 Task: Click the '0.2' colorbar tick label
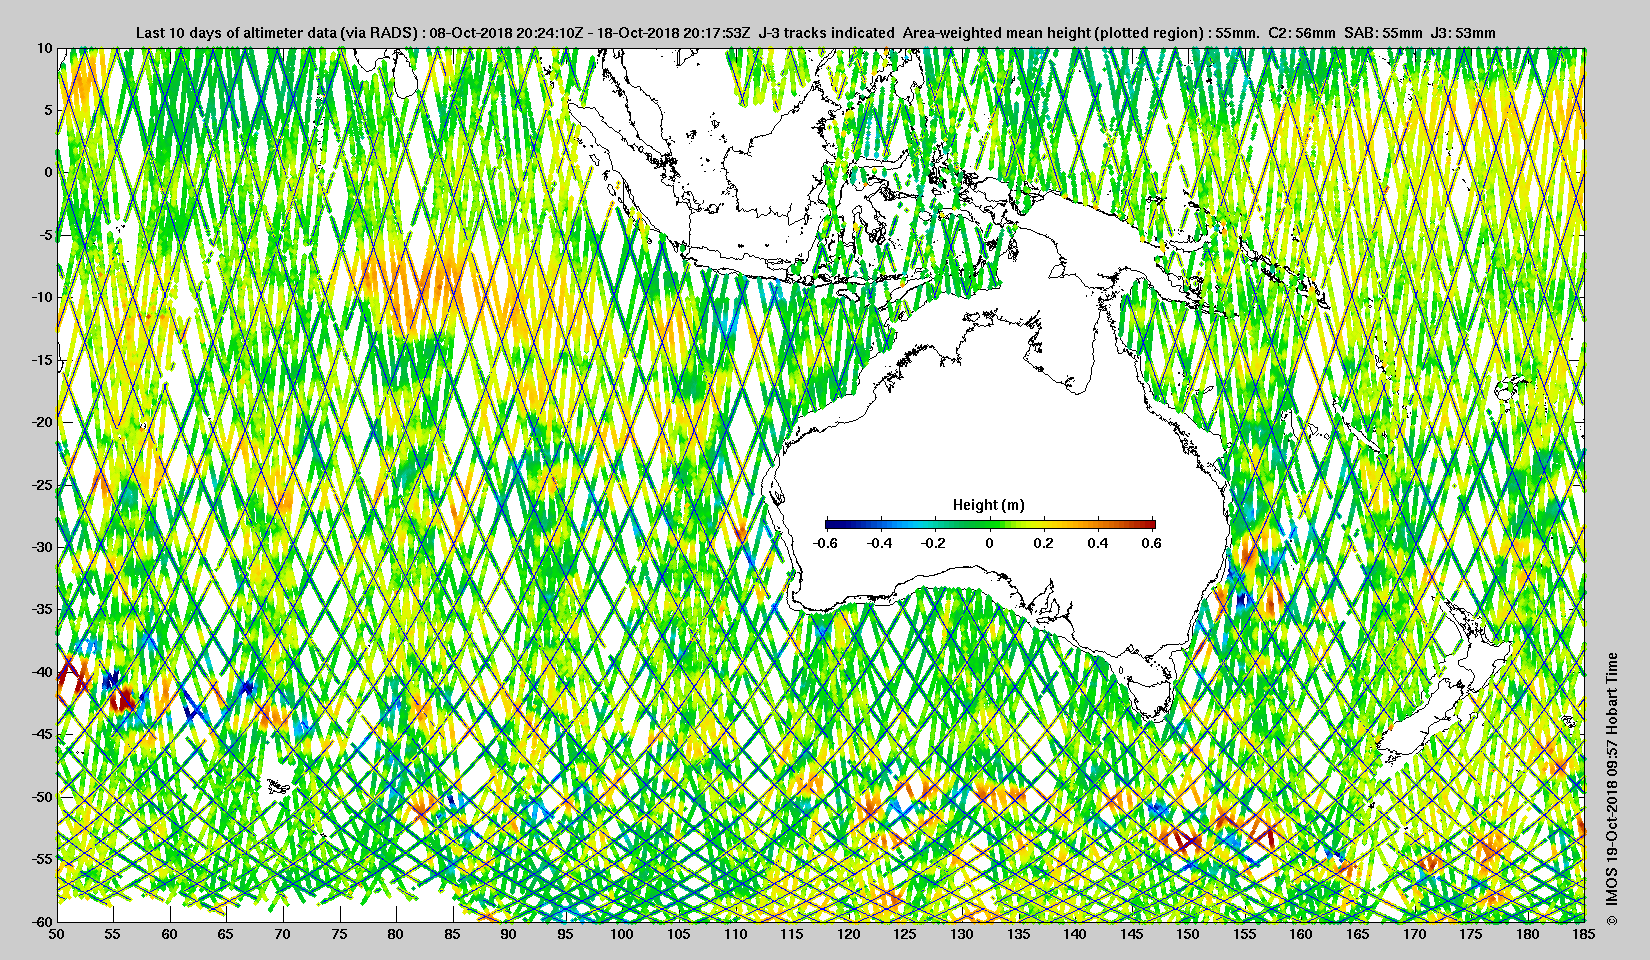(1044, 543)
